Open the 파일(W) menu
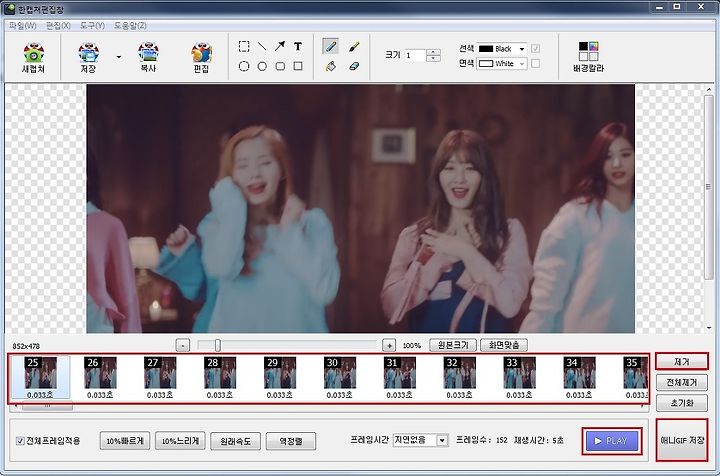 coord(22,26)
